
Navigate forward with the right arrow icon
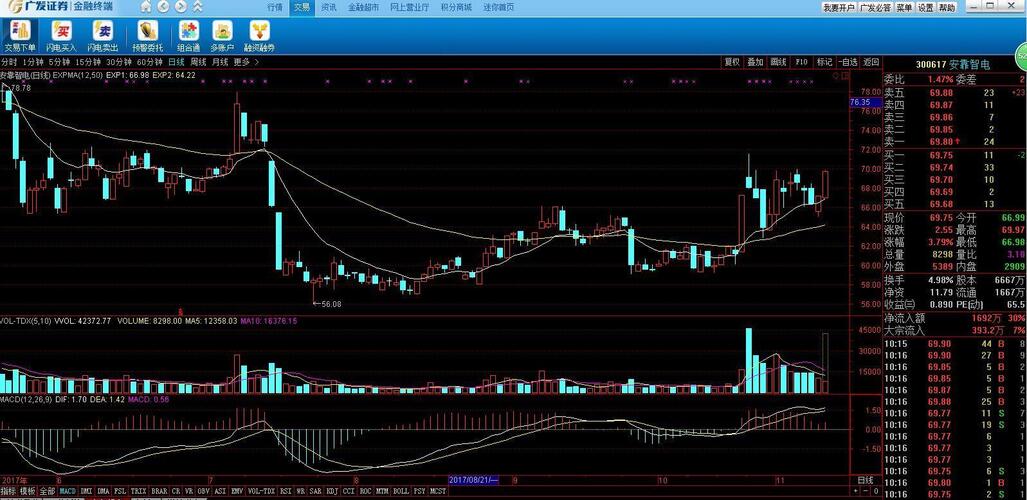pyautogui.click(x=180, y=7)
